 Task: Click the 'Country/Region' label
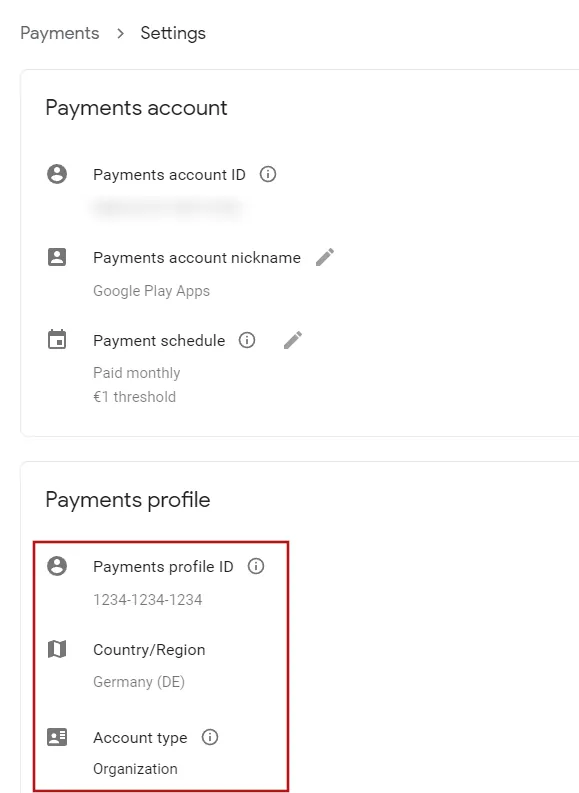tap(149, 649)
